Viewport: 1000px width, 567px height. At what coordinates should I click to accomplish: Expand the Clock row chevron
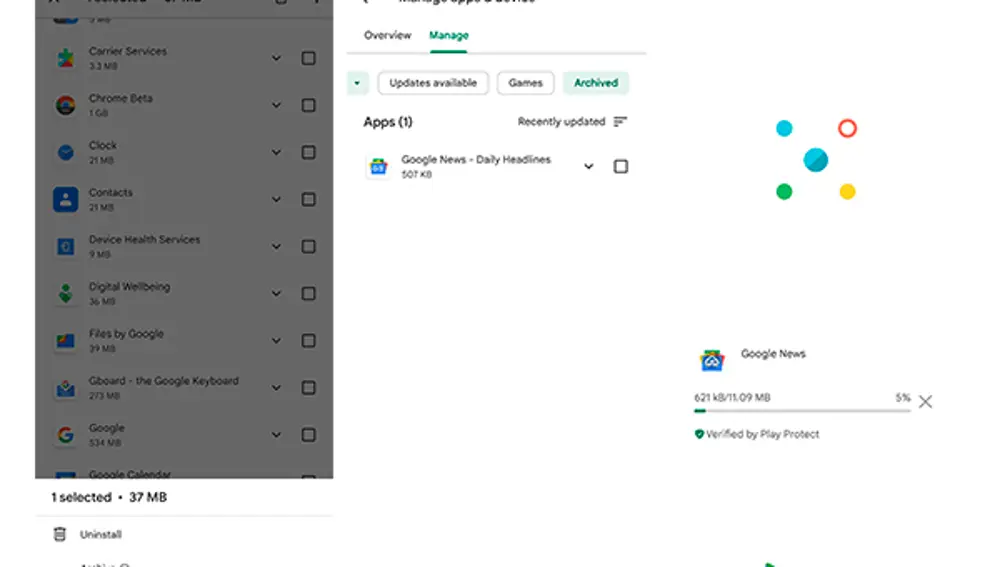click(276, 152)
